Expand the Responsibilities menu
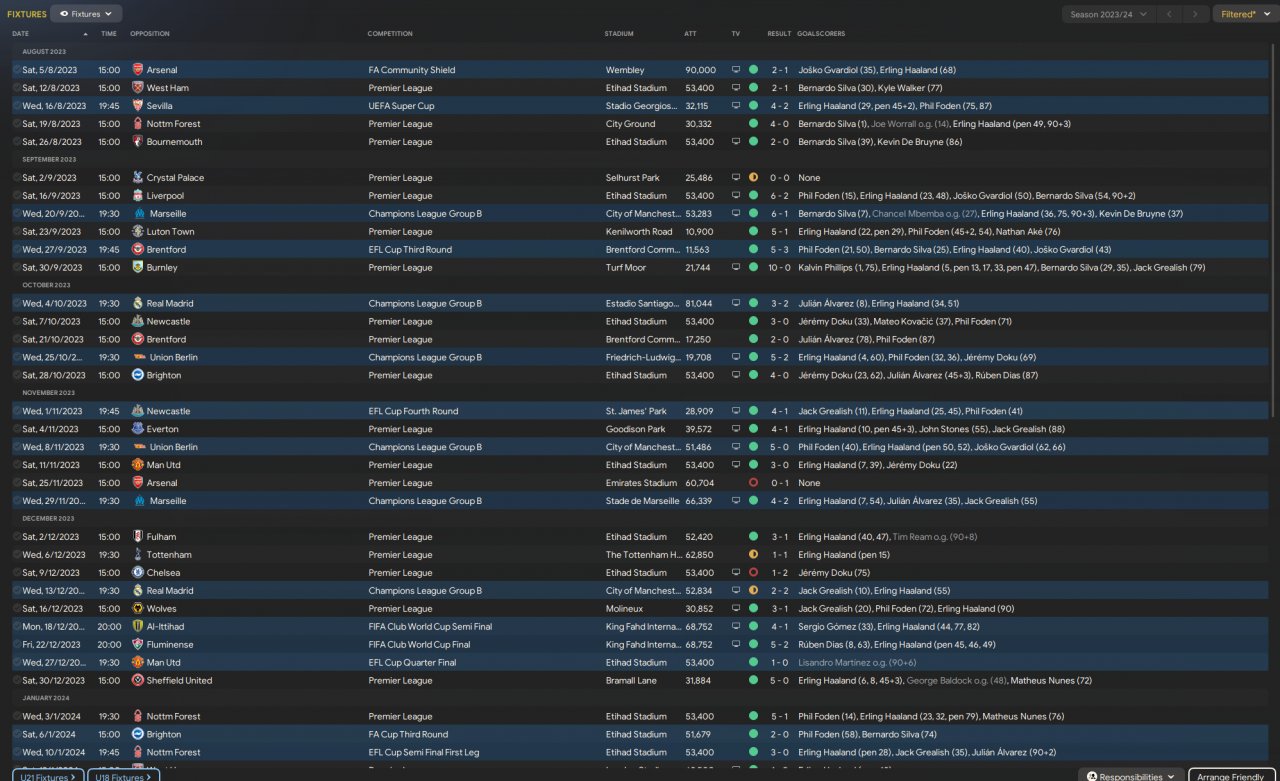This screenshot has height=781, width=1280. (1130, 776)
